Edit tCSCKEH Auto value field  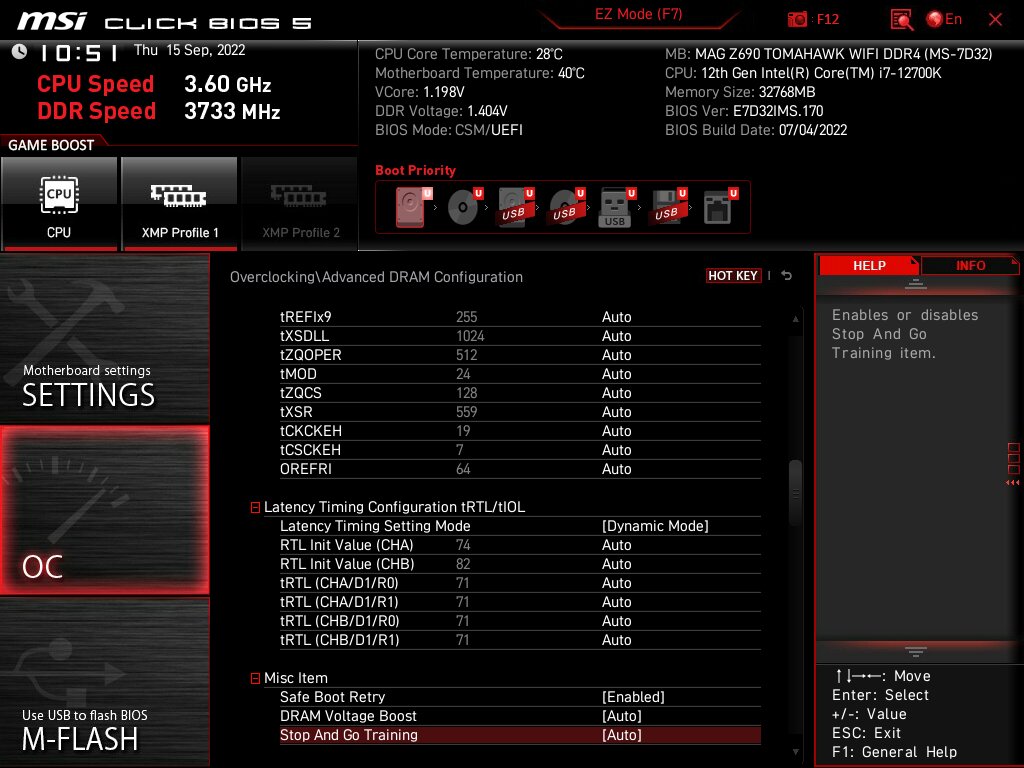(x=616, y=449)
